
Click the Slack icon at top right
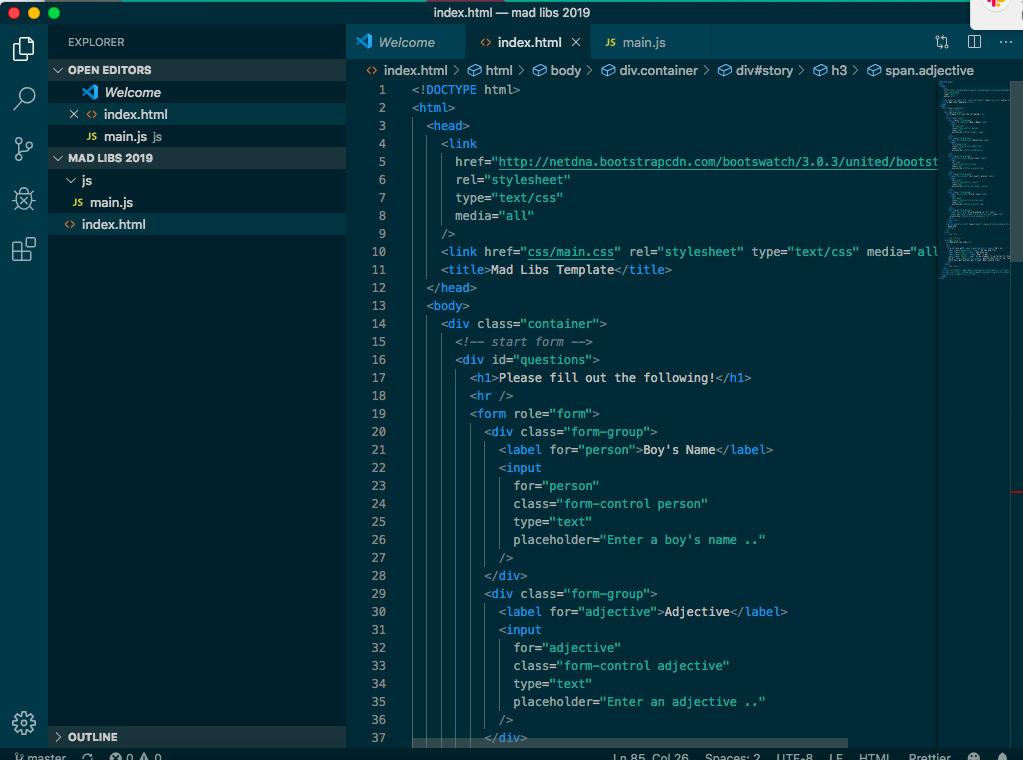pyautogui.click(x=996, y=7)
